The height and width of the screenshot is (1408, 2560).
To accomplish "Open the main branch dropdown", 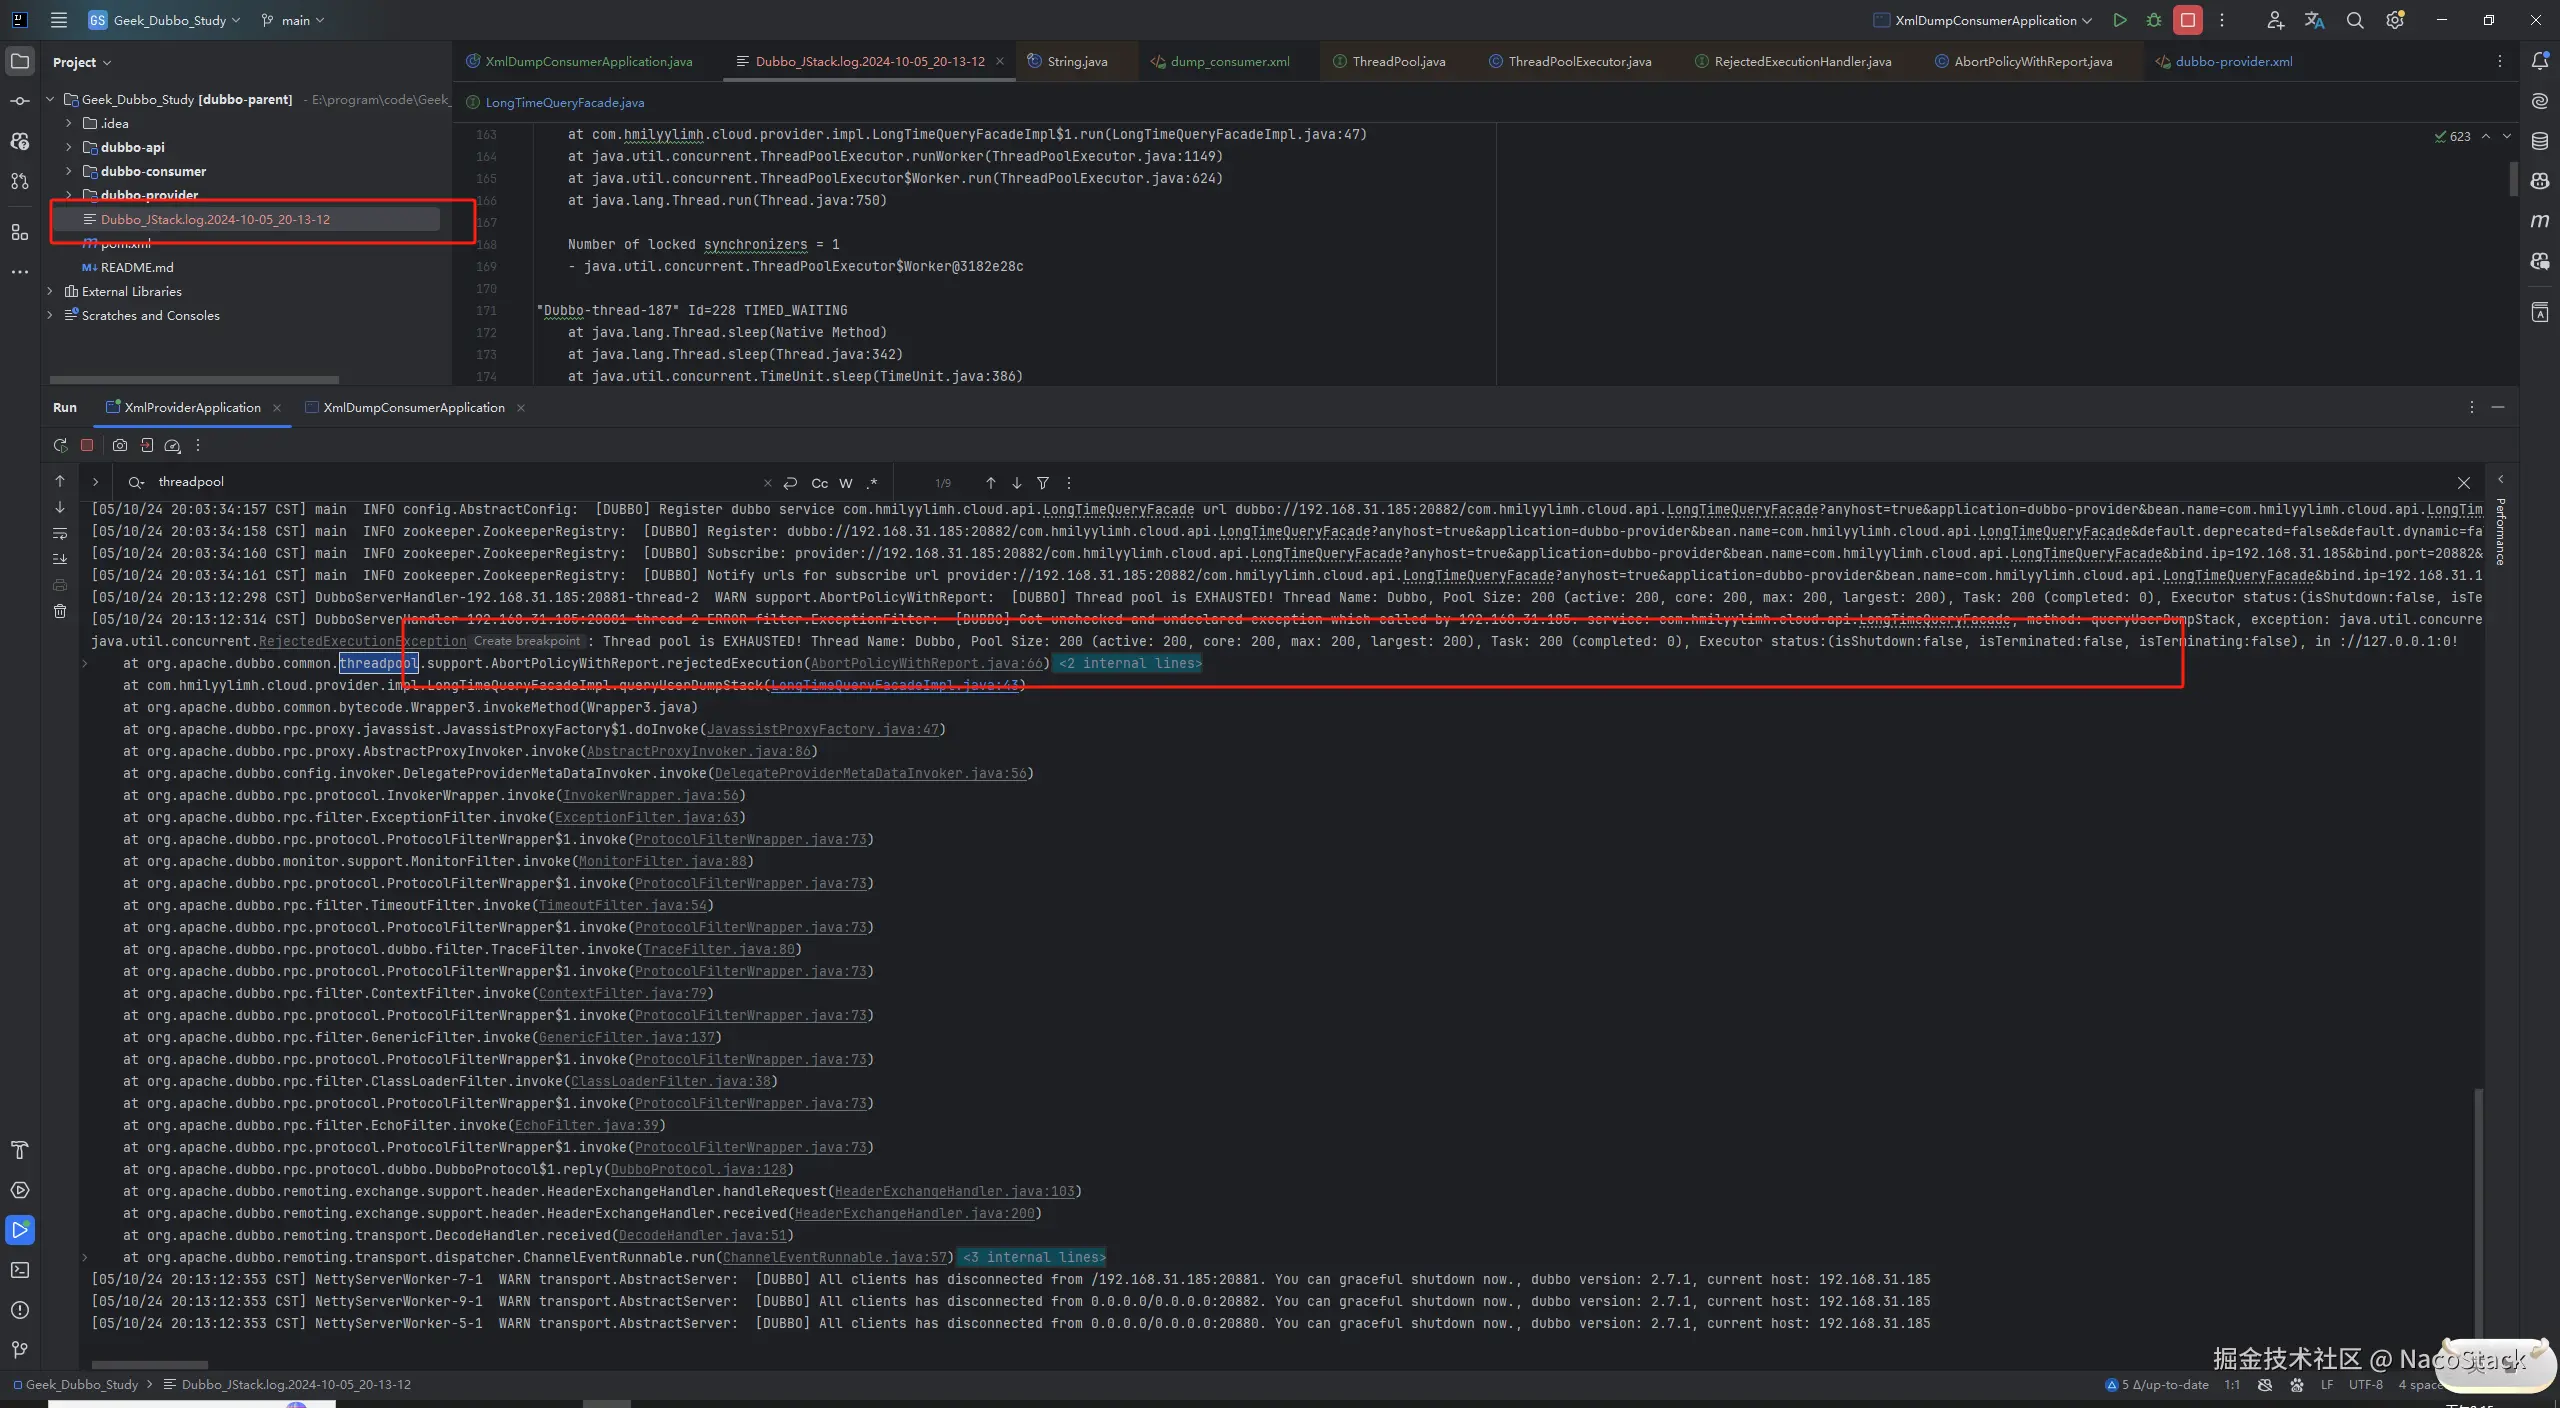I will click(x=293, y=20).
